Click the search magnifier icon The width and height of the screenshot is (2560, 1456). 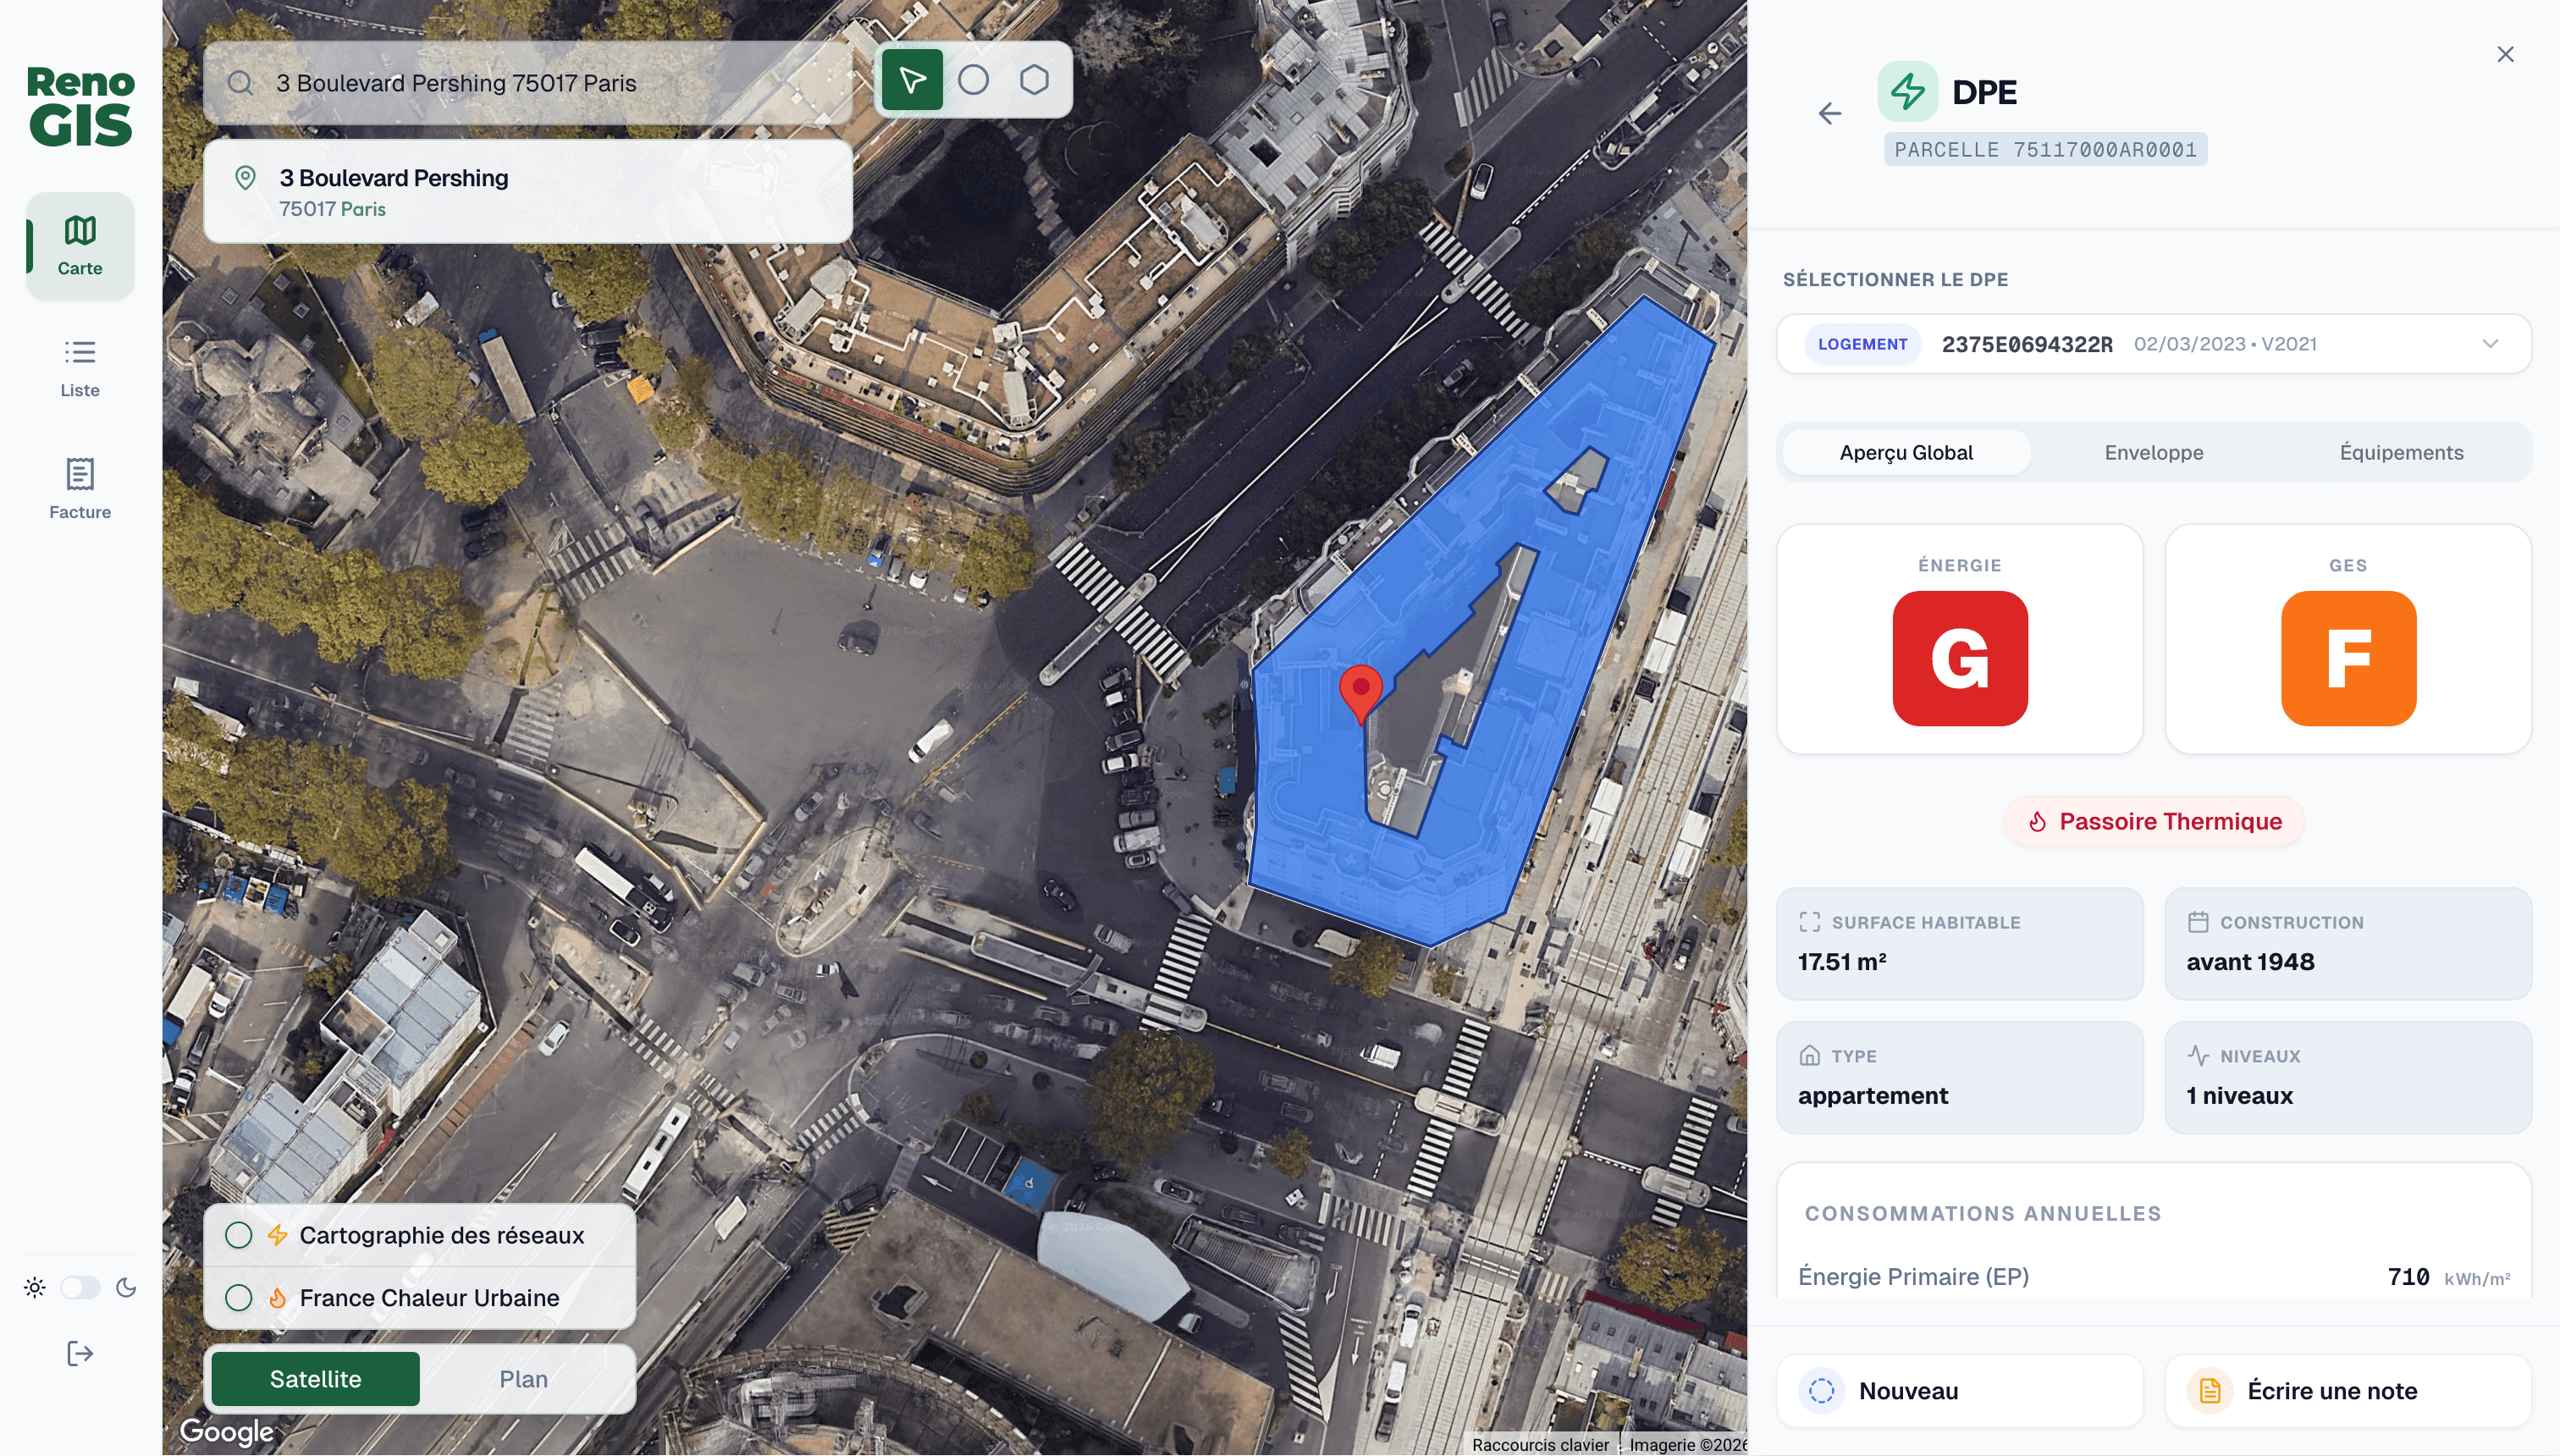240,83
